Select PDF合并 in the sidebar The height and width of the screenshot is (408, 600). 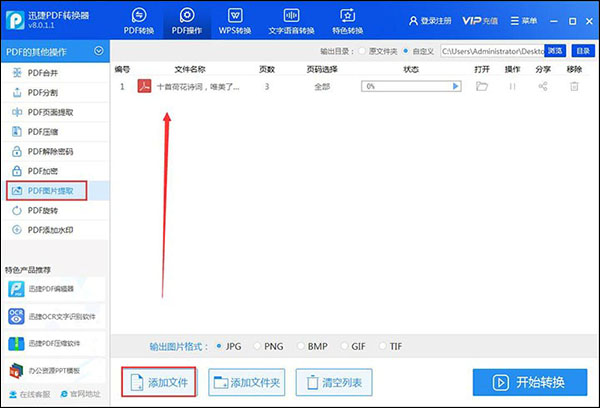click(x=55, y=73)
